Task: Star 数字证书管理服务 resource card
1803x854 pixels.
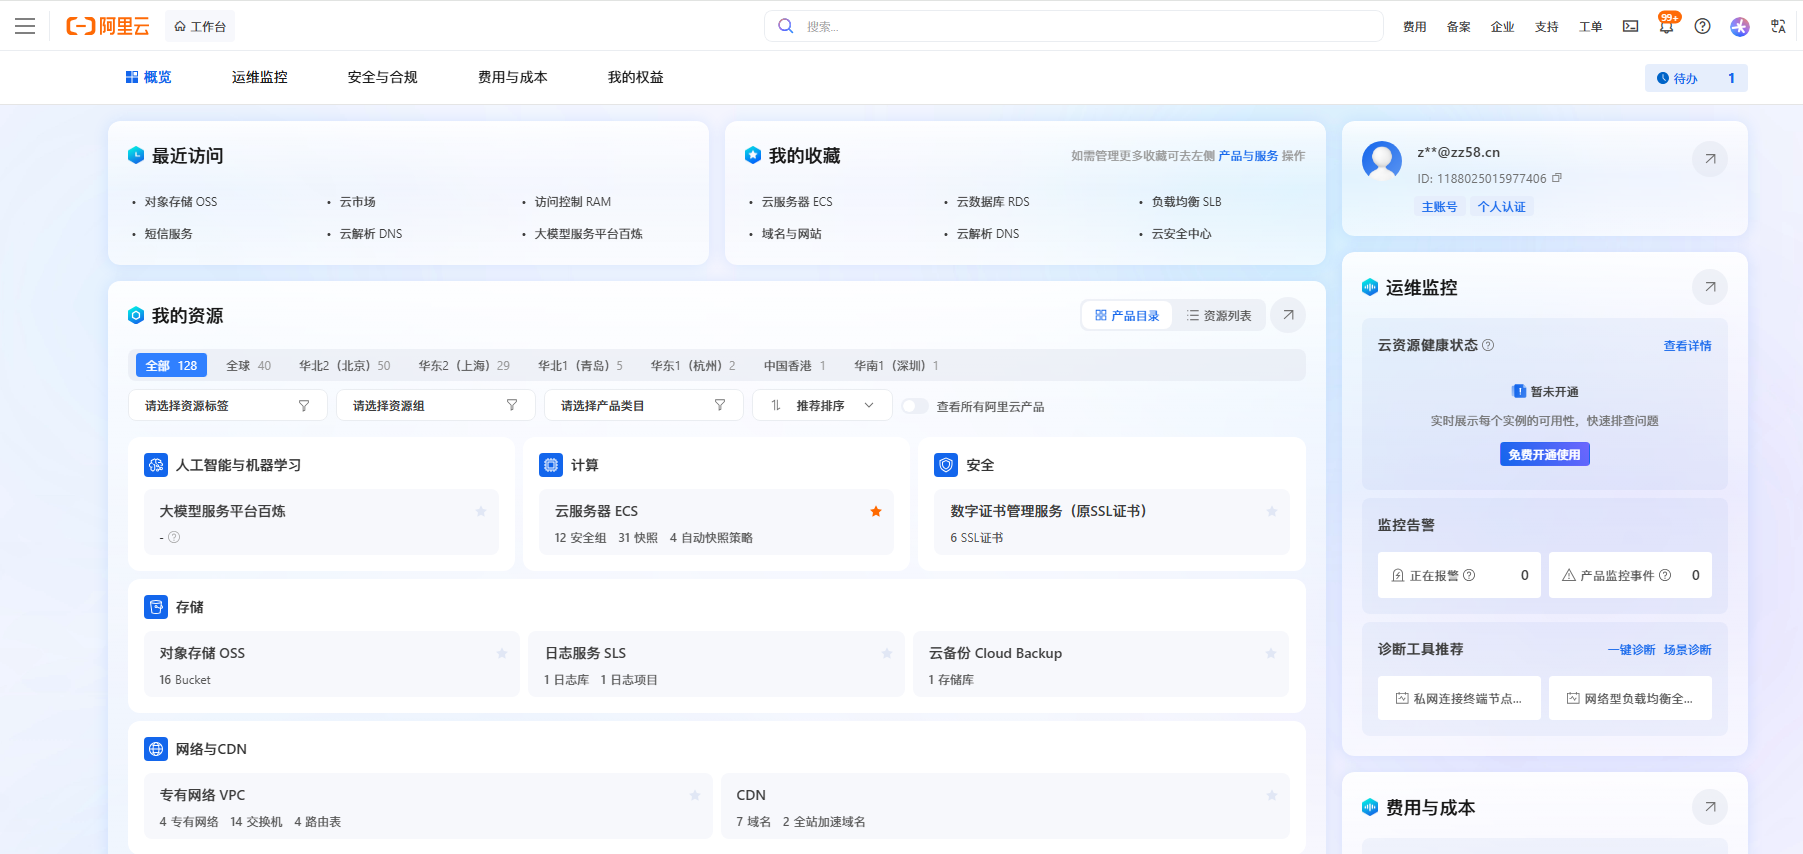Action: pos(1272,511)
